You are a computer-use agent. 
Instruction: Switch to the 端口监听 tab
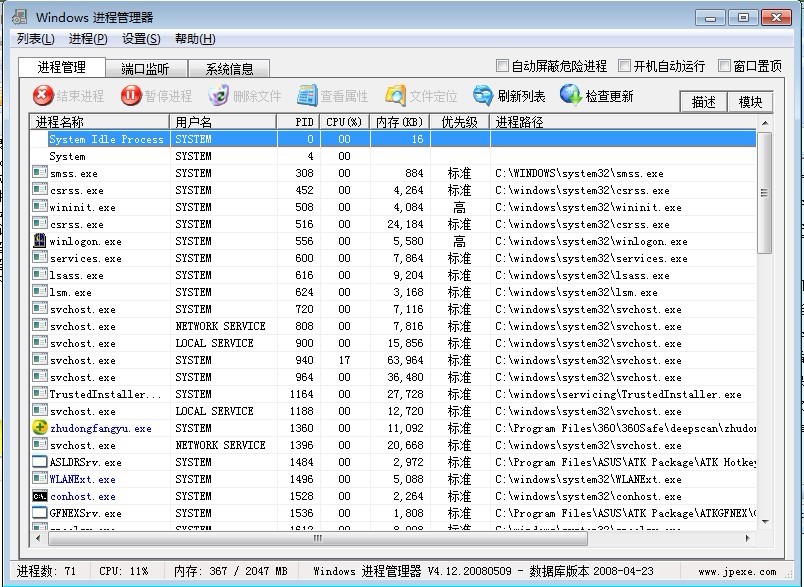point(145,69)
